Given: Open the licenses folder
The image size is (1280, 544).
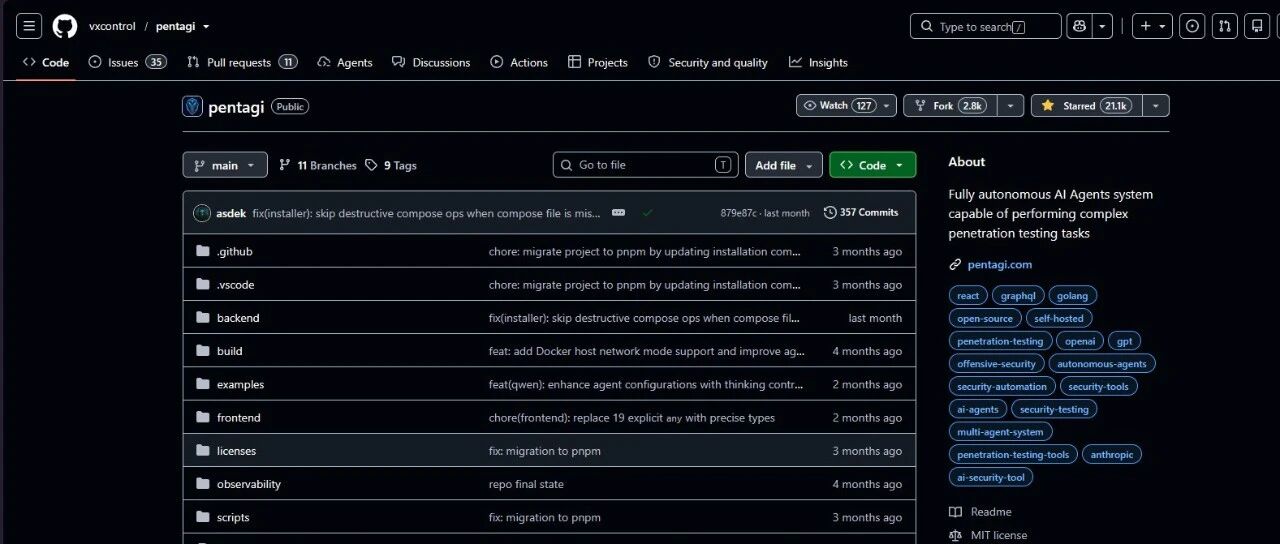Looking at the screenshot, I should 236,451.
